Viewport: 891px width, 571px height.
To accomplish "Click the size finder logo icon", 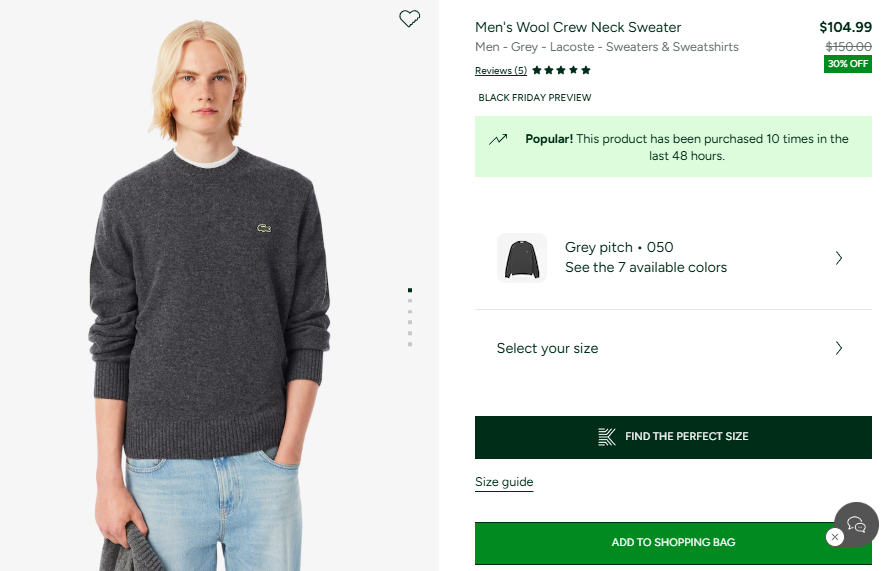I will click(x=607, y=437).
